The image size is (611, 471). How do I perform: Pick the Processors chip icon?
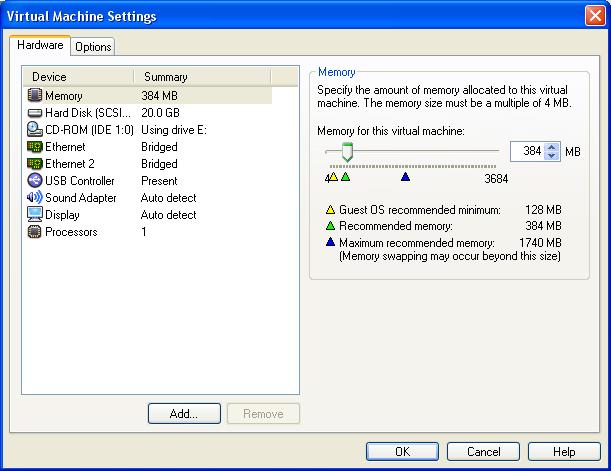(x=35, y=231)
